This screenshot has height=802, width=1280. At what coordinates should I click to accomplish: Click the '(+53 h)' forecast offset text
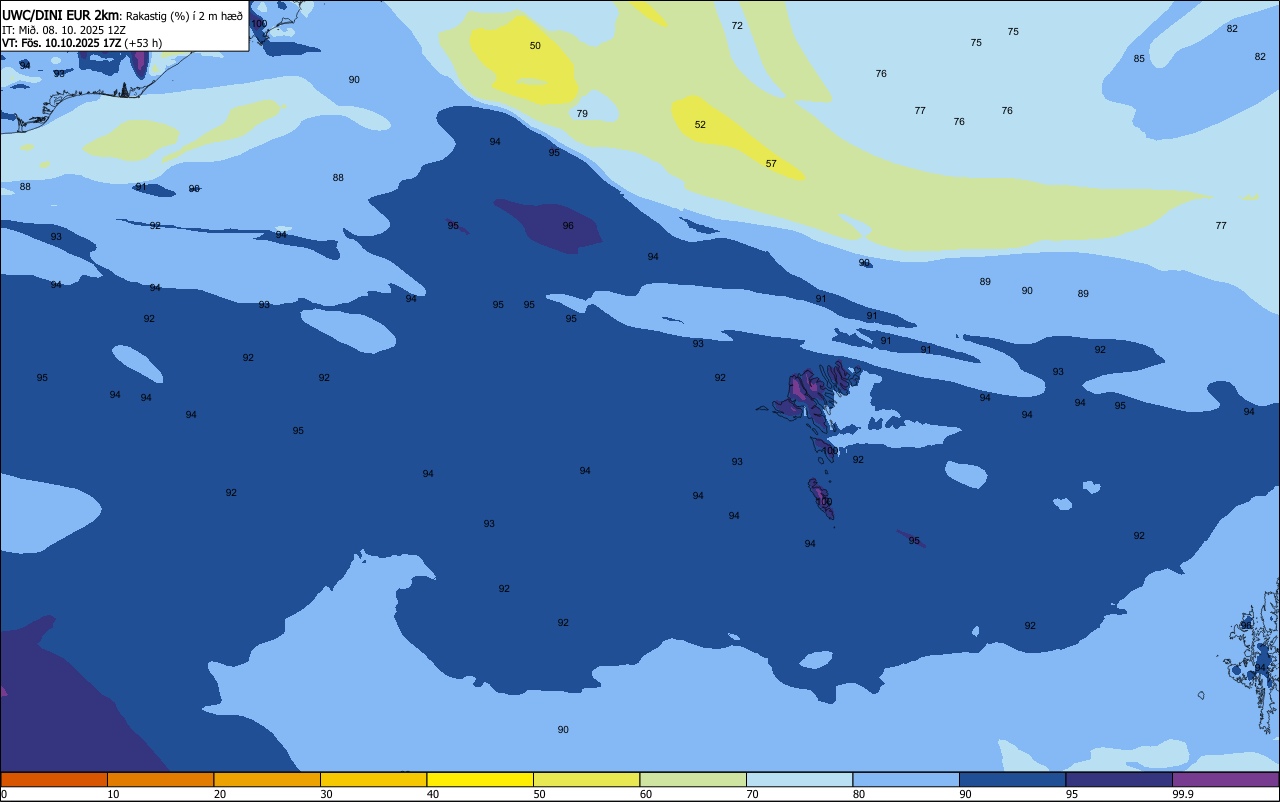coord(144,43)
